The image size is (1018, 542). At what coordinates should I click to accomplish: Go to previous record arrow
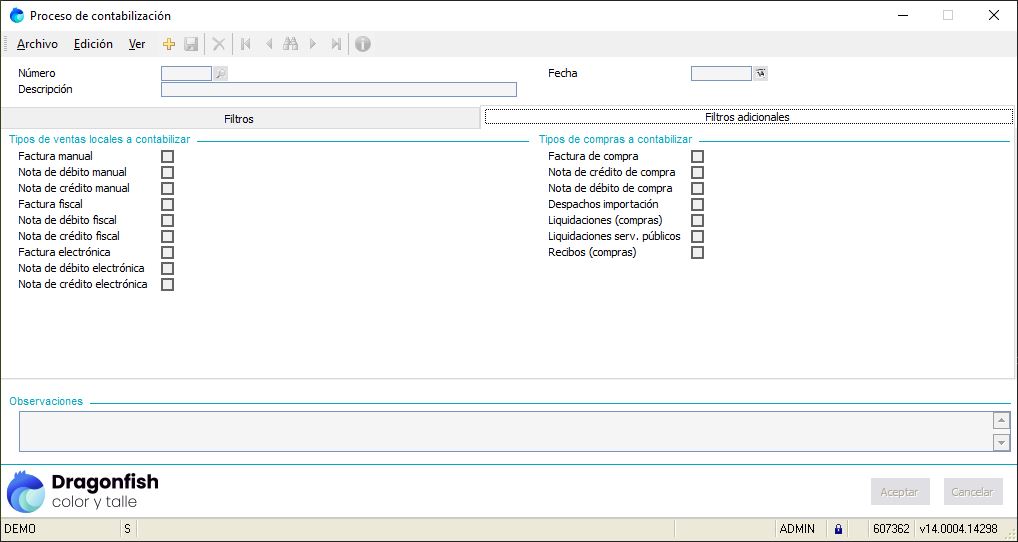pyautogui.click(x=269, y=44)
